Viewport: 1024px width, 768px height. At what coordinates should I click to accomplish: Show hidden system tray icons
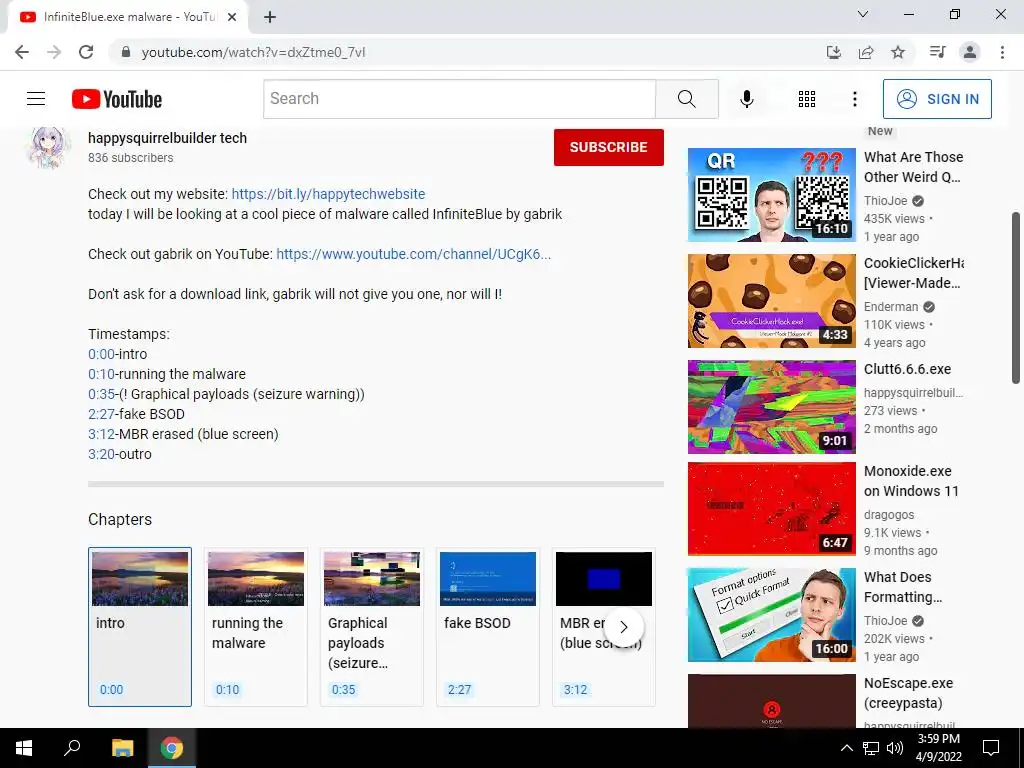pyautogui.click(x=846, y=748)
